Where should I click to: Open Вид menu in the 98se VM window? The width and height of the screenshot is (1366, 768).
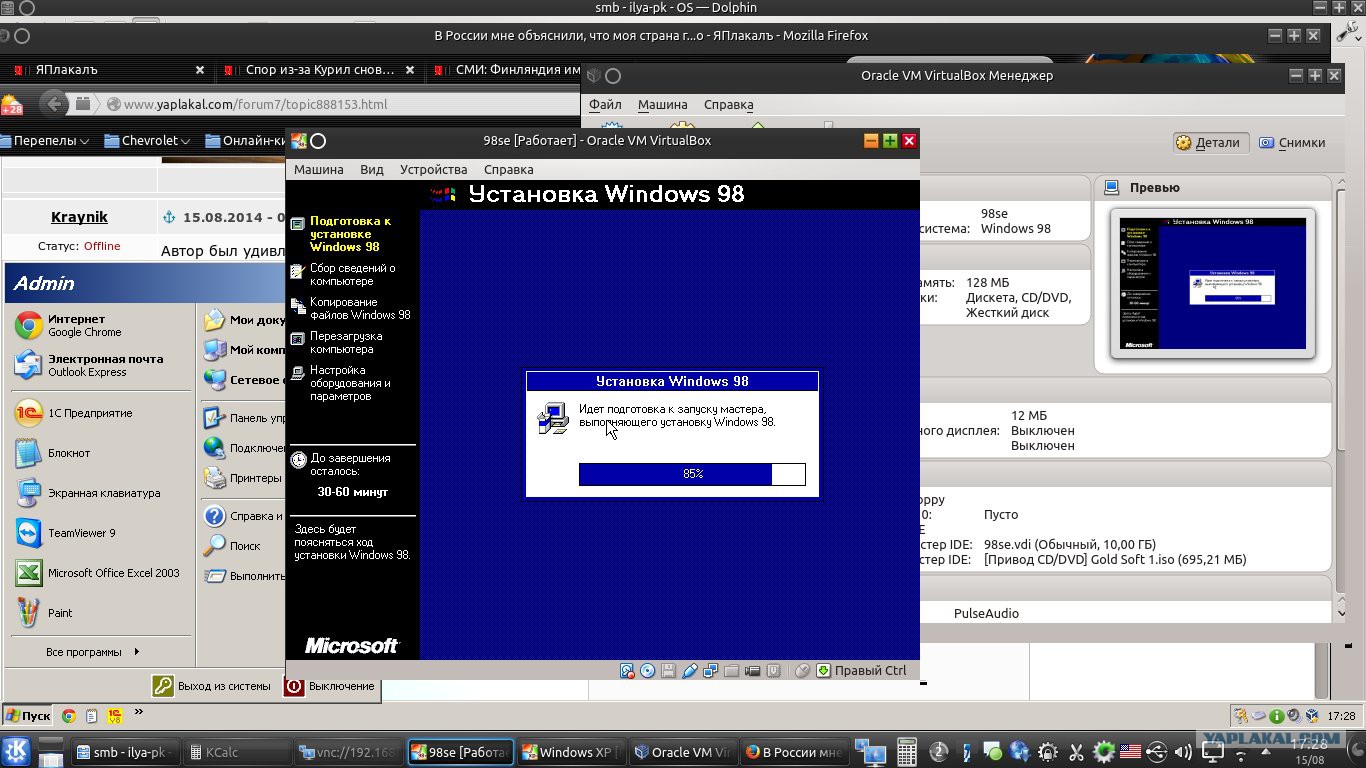coord(372,169)
